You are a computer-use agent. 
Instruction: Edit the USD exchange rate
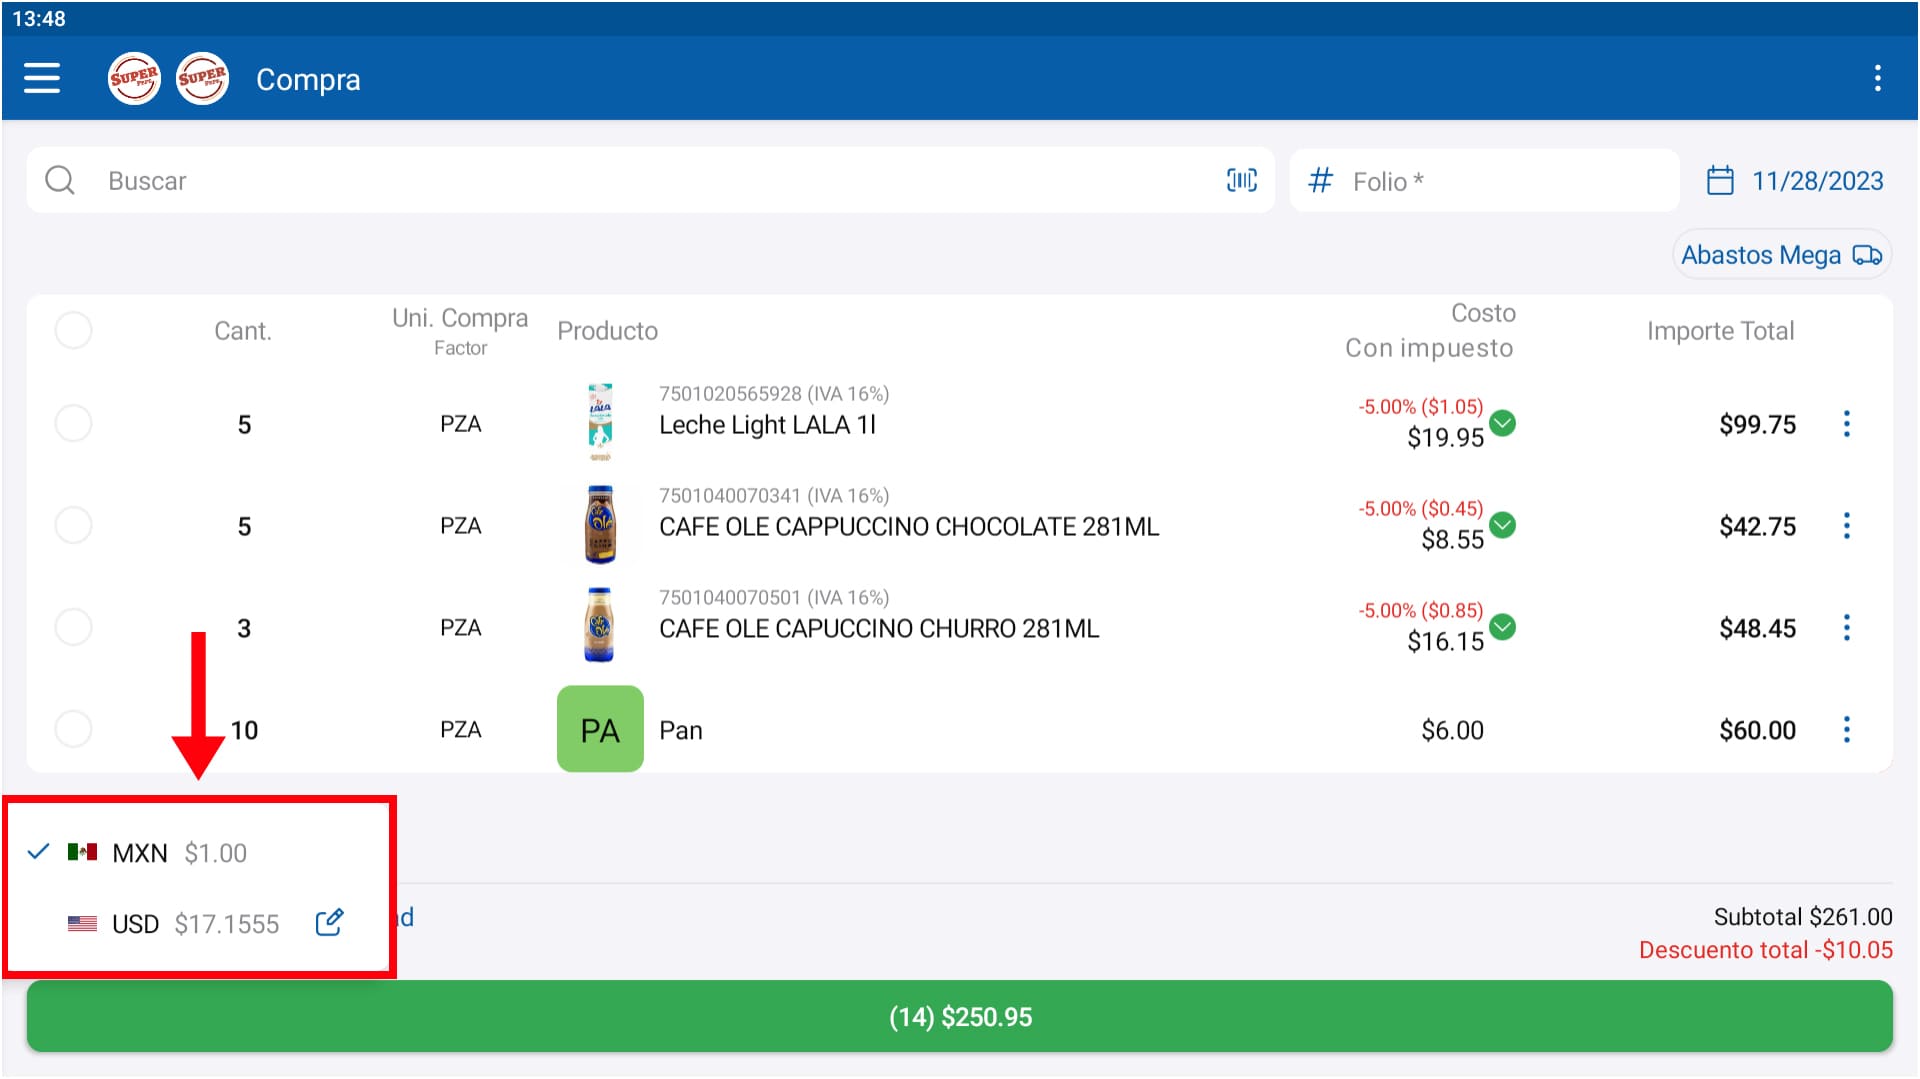tap(329, 922)
